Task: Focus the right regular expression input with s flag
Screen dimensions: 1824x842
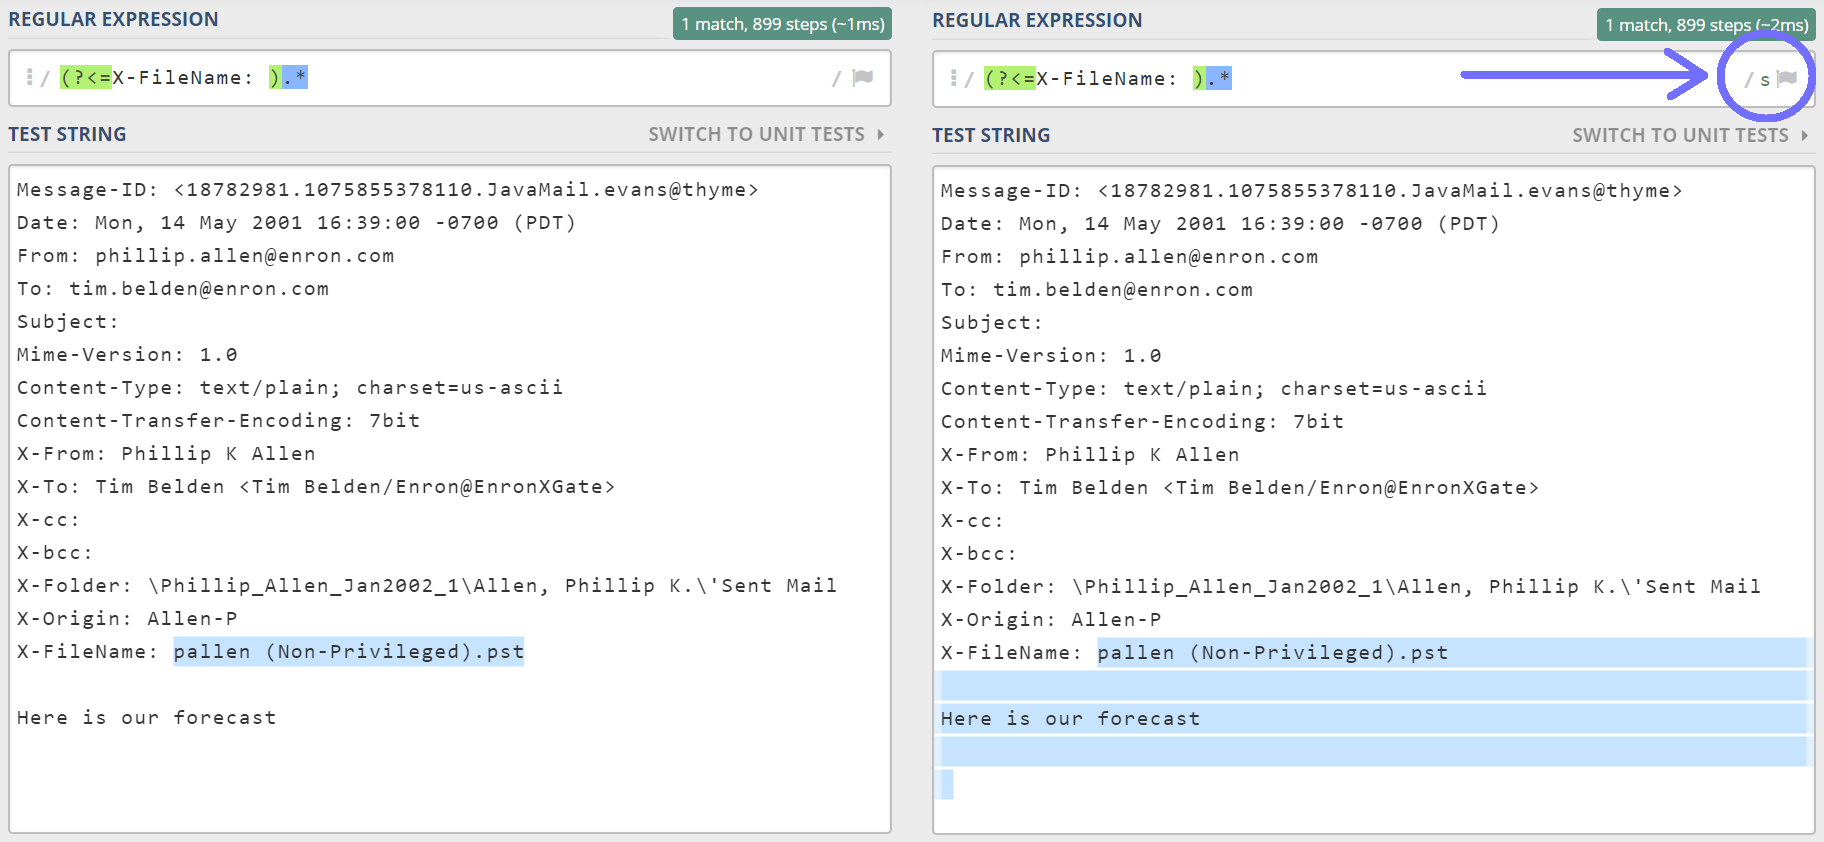Action: click(x=1374, y=79)
